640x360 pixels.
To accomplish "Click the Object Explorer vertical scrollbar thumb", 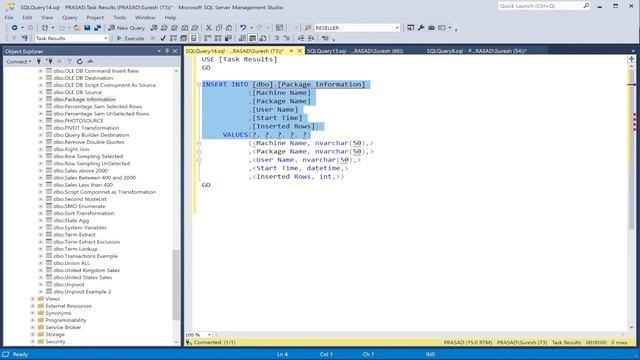I will pos(176,284).
